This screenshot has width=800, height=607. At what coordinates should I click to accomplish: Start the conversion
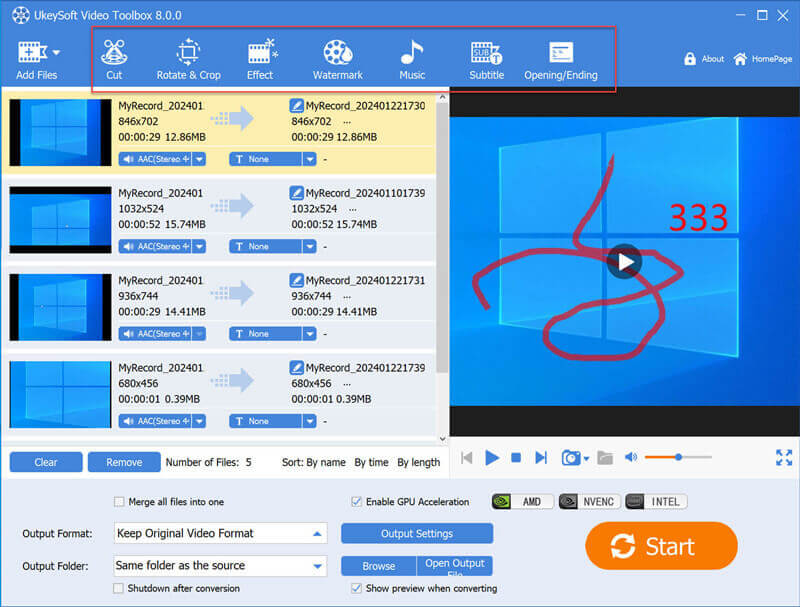coord(661,546)
